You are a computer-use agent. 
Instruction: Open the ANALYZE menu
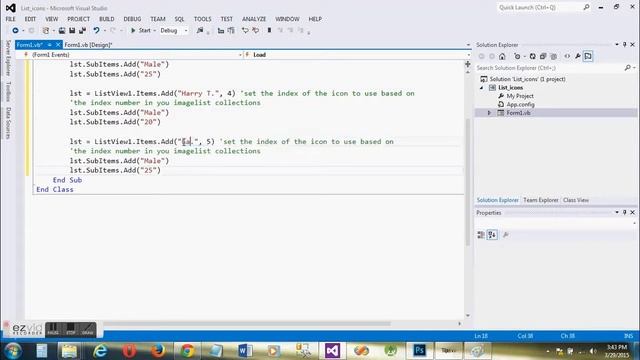(x=254, y=19)
